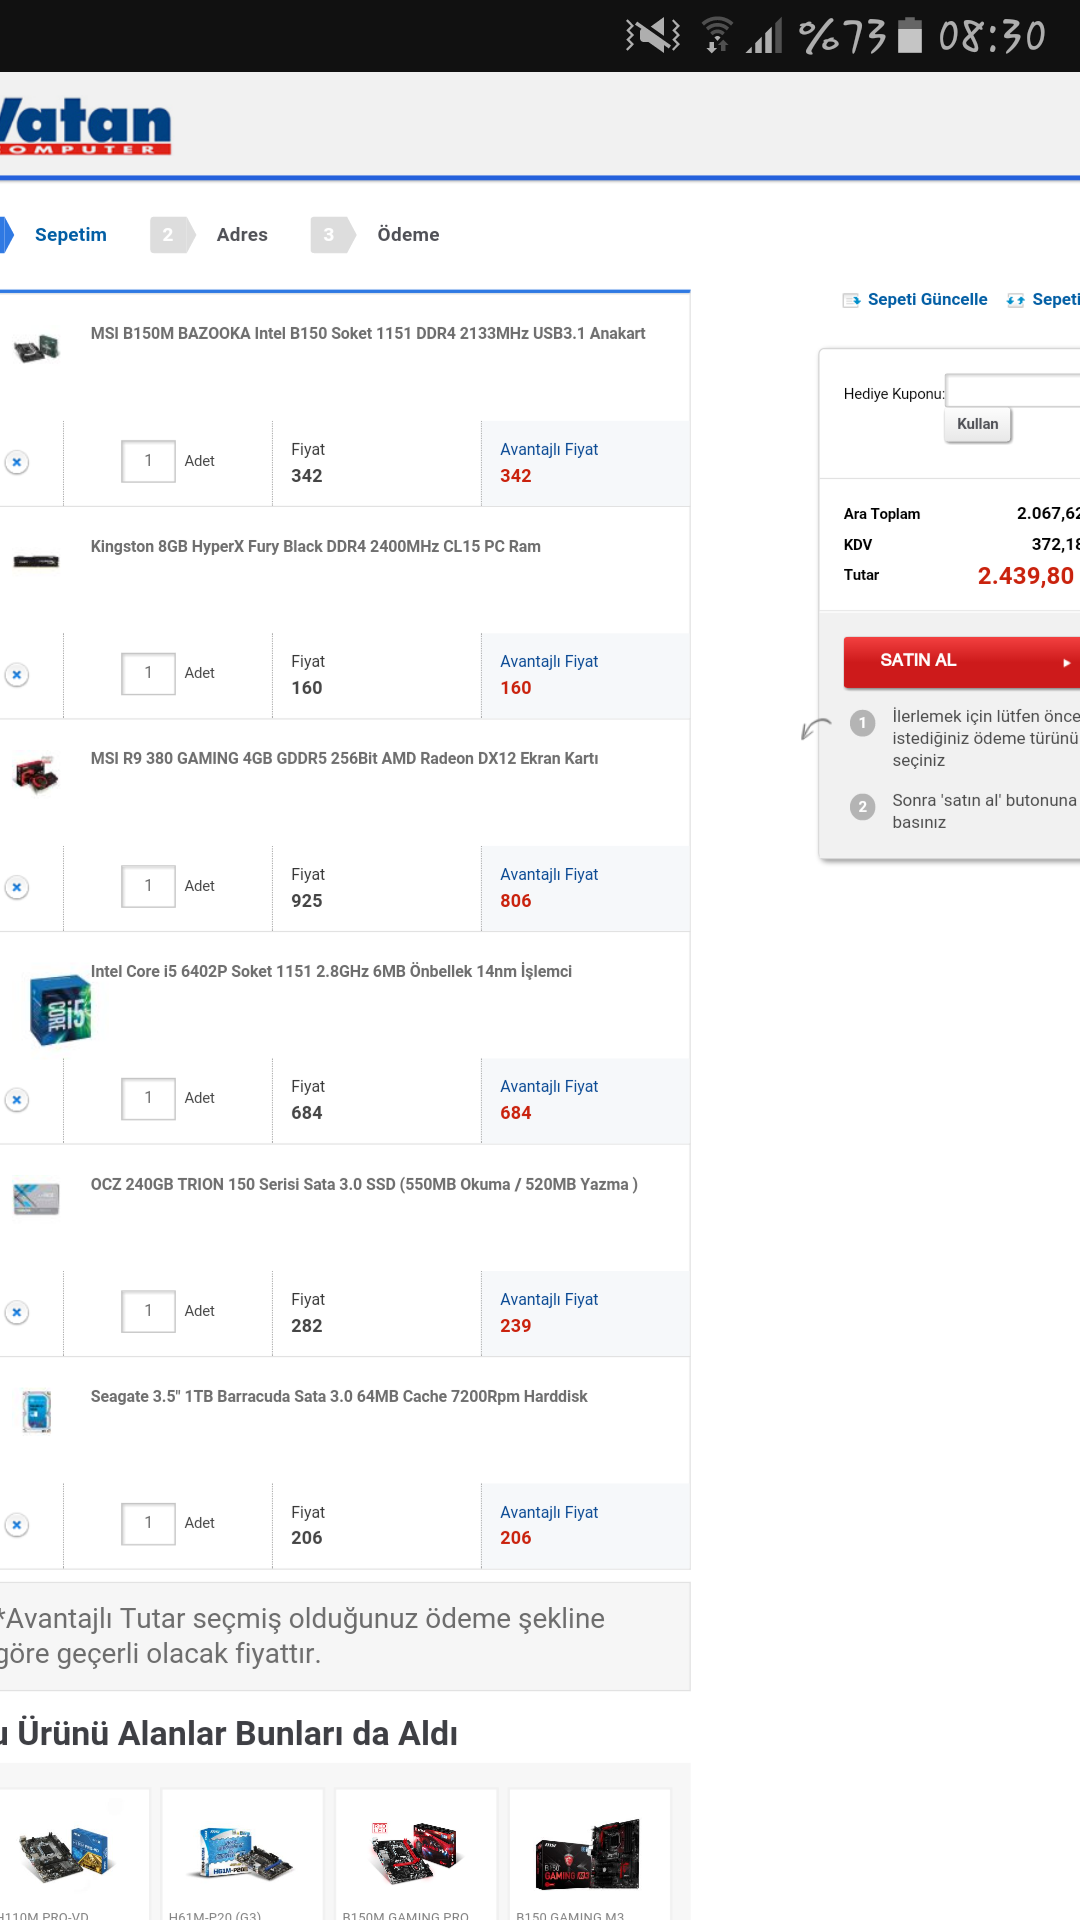Click the Sepeti Güncelle update icon
This screenshot has height=1920, width=1080.
tap(852, 300)
